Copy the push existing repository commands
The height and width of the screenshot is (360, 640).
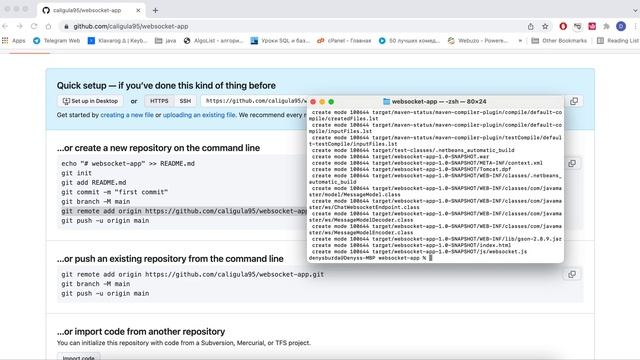coord(572,274)
